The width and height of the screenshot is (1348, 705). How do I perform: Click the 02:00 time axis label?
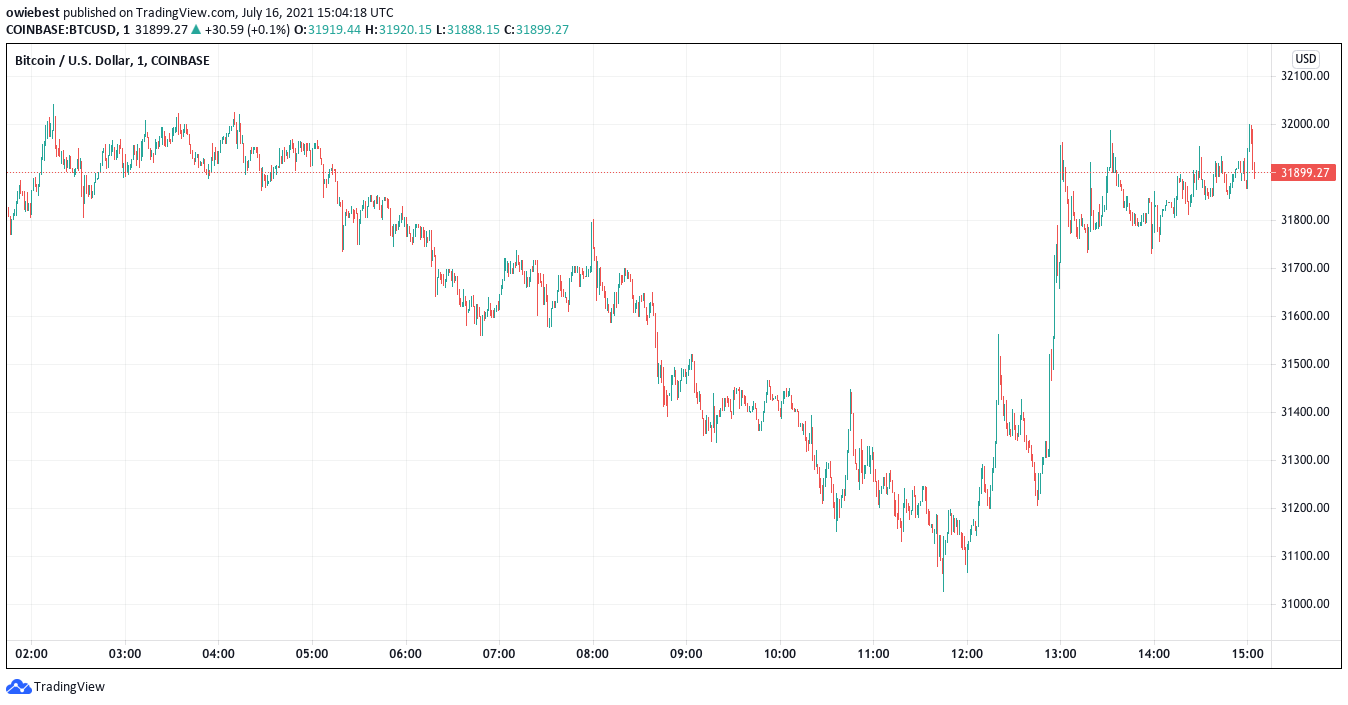point(32,654)
